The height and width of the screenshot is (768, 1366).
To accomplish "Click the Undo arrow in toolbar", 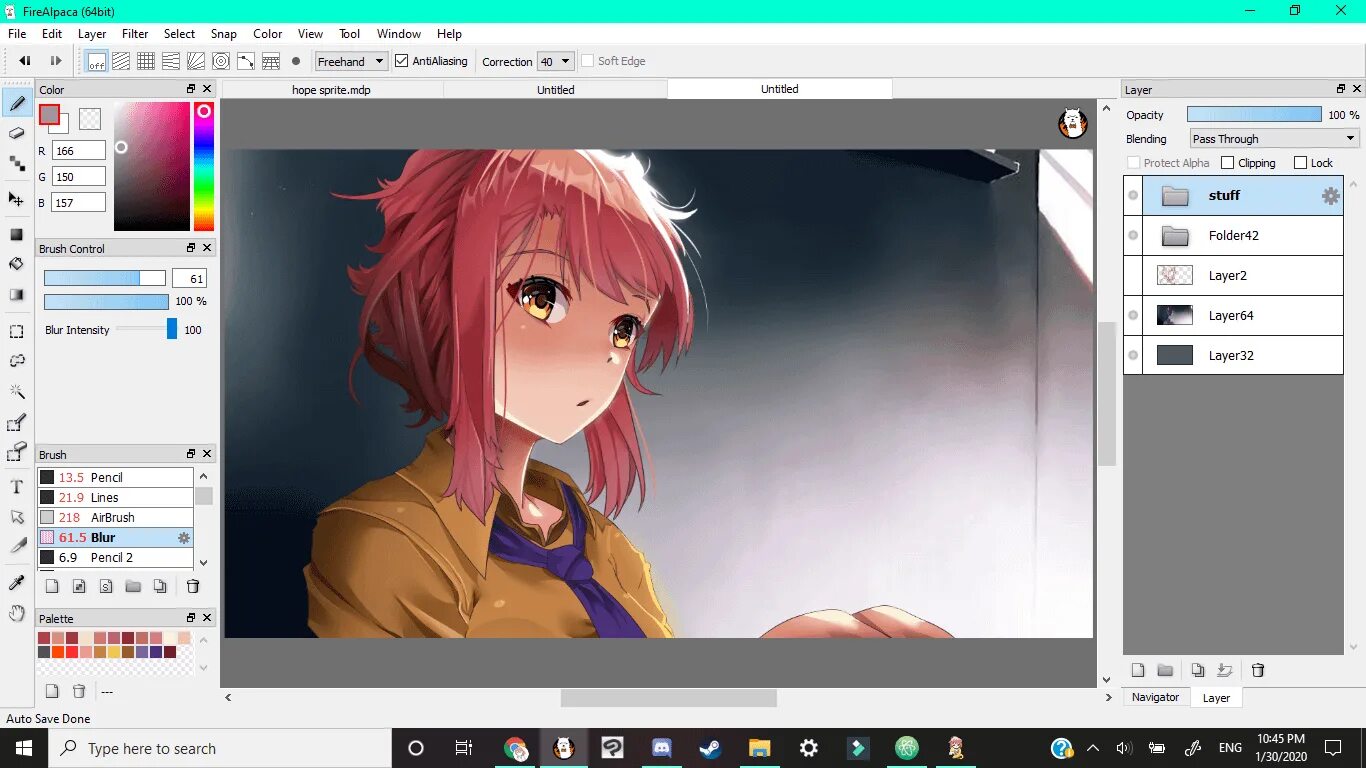I will click(25, 61).
